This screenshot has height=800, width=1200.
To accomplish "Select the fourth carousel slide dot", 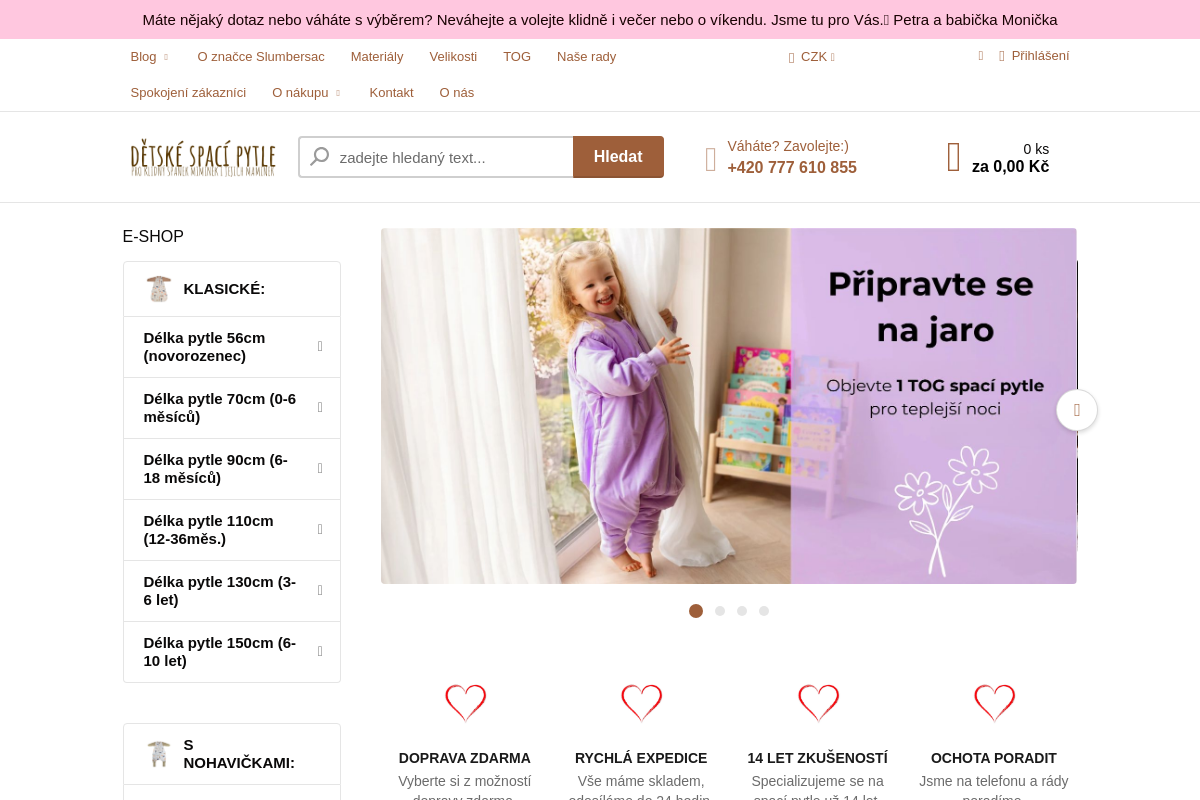I will (x=764, y=611).
